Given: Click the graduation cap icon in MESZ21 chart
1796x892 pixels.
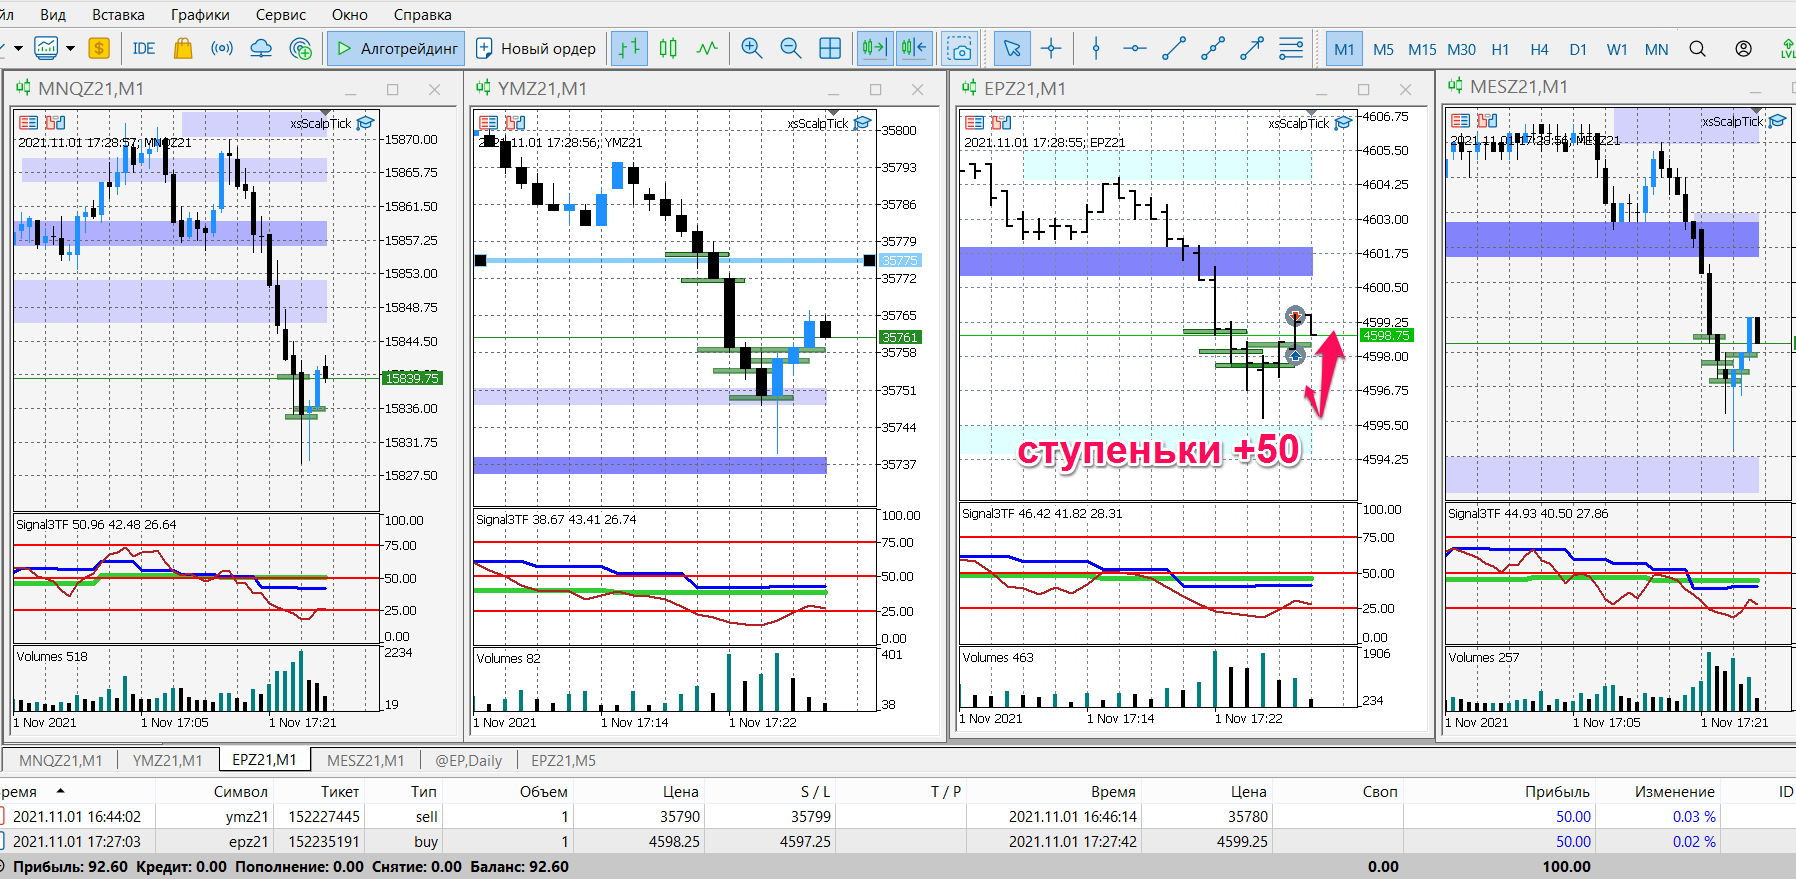Looking at the screenshot, I should 1777,121.
